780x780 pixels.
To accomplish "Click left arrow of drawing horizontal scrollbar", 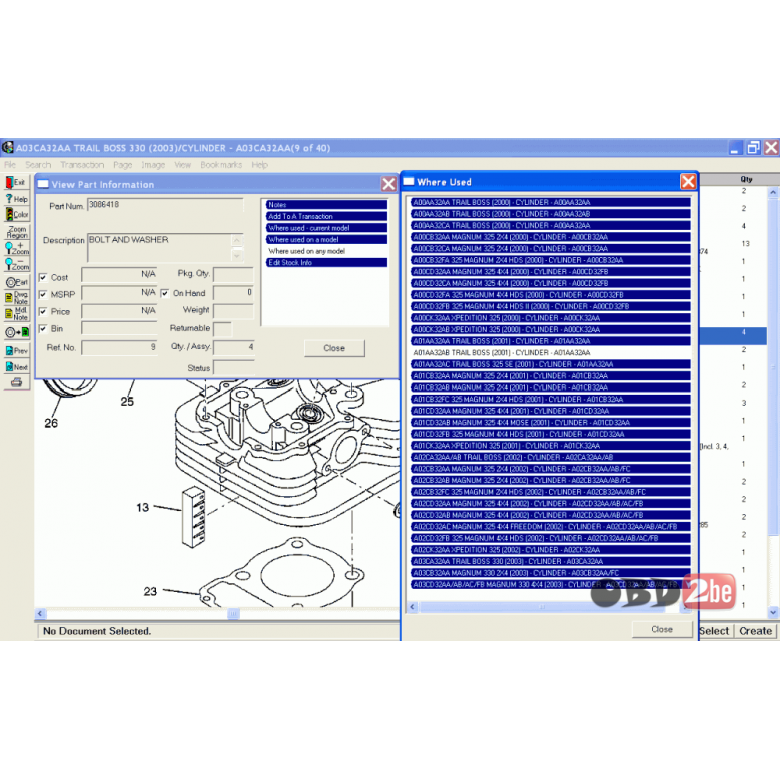I will (x=40, y=613).
